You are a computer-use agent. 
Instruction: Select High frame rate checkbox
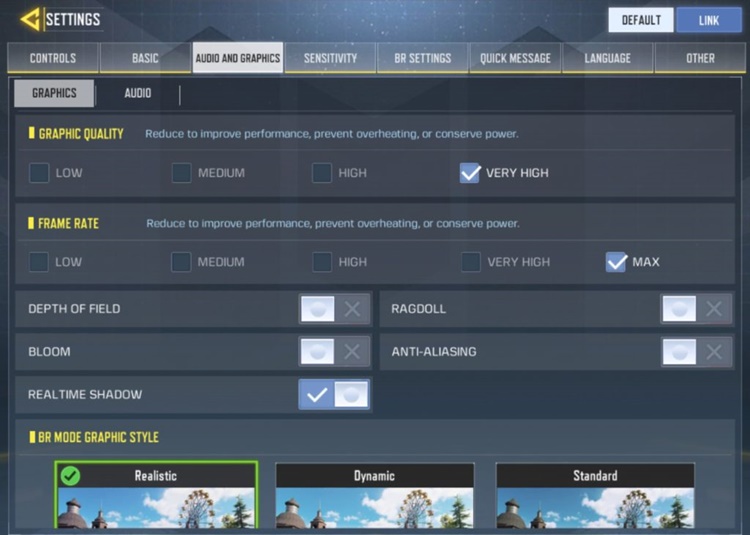(322, 262)
